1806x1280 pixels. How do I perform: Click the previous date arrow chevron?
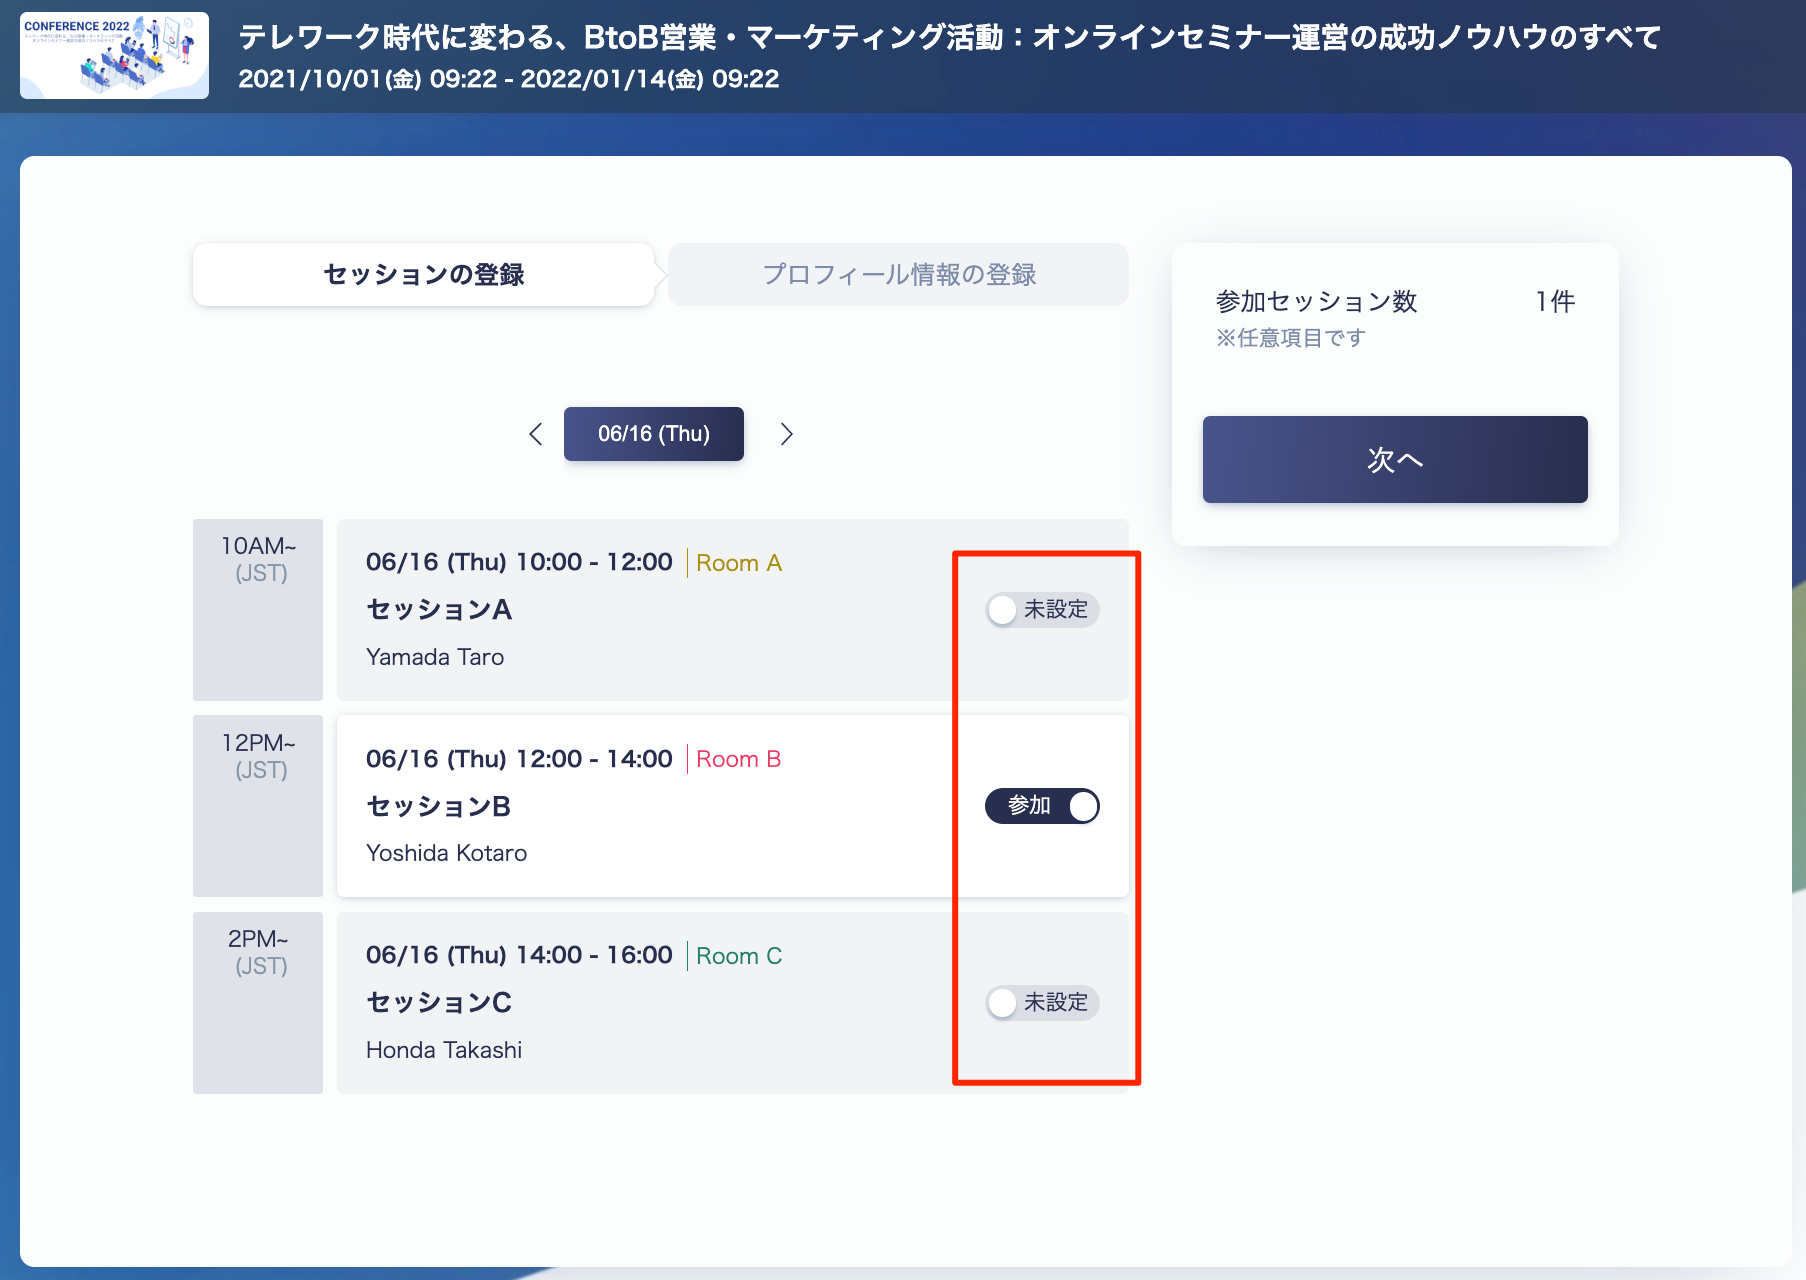click(536, 434)
